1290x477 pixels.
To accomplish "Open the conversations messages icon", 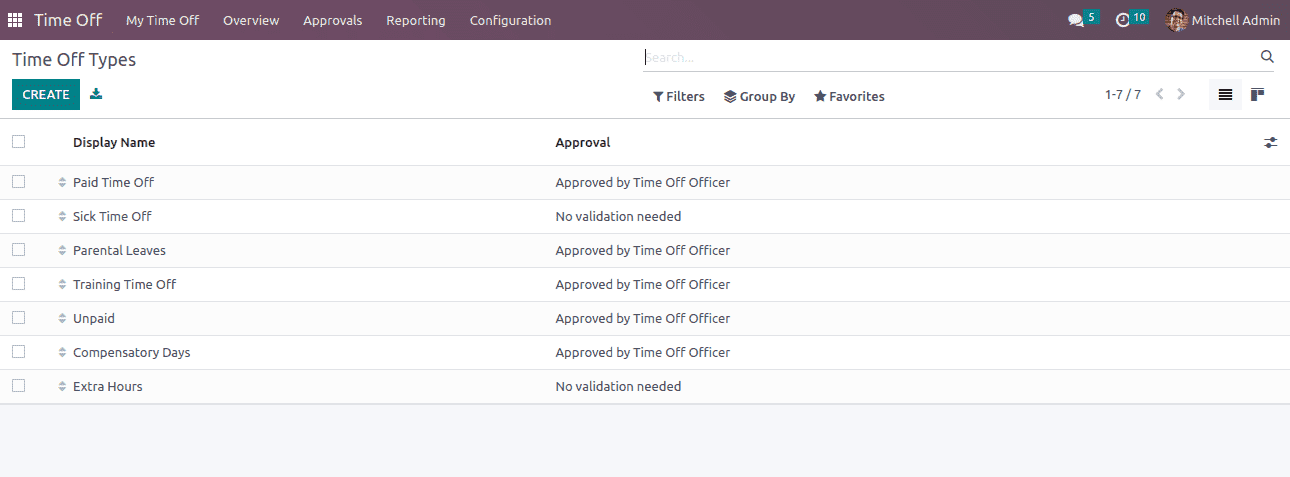I will [1076, 20].
